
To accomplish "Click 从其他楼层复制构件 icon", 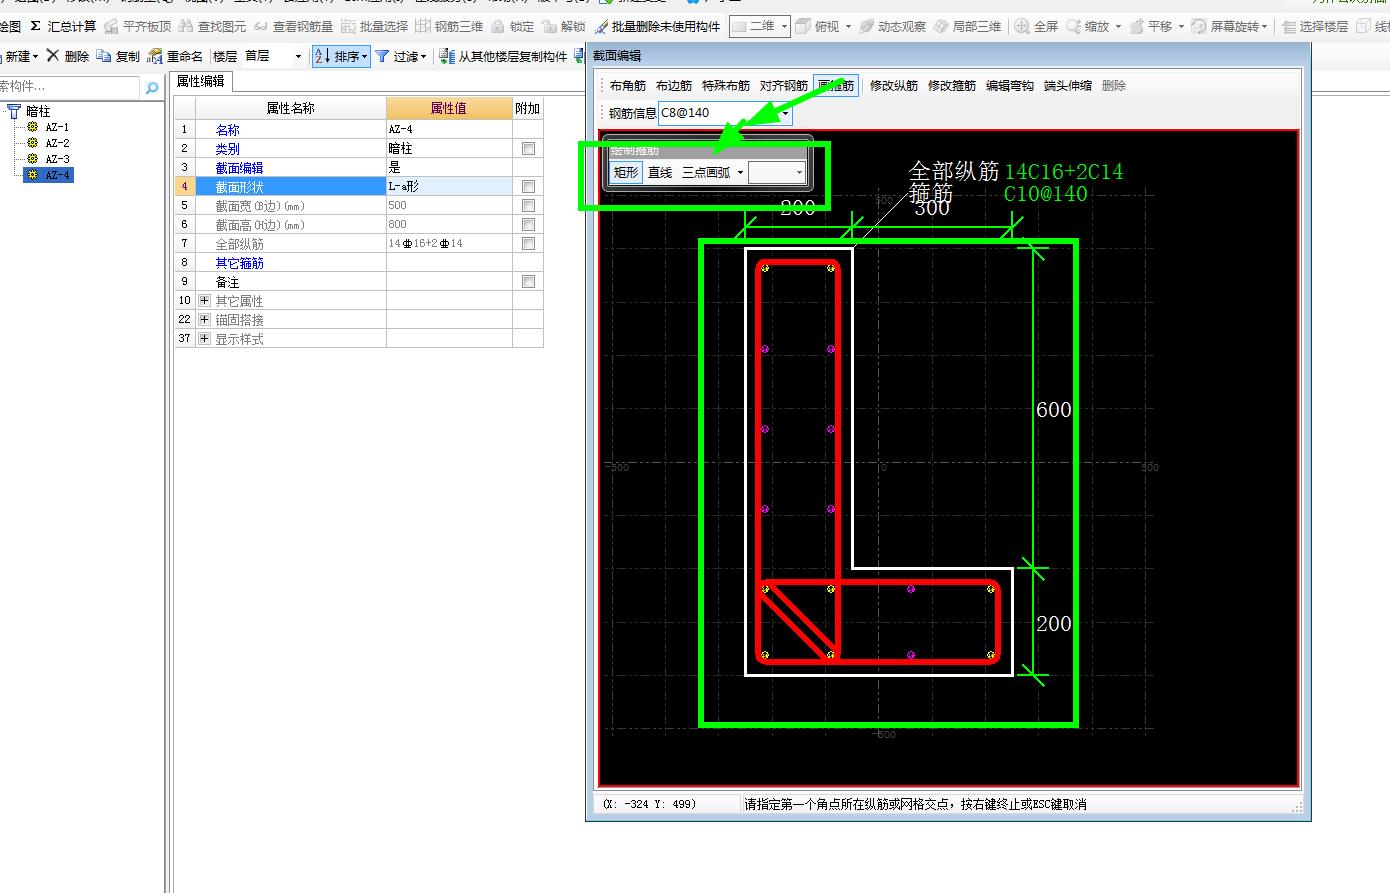I will coord(448,56).
